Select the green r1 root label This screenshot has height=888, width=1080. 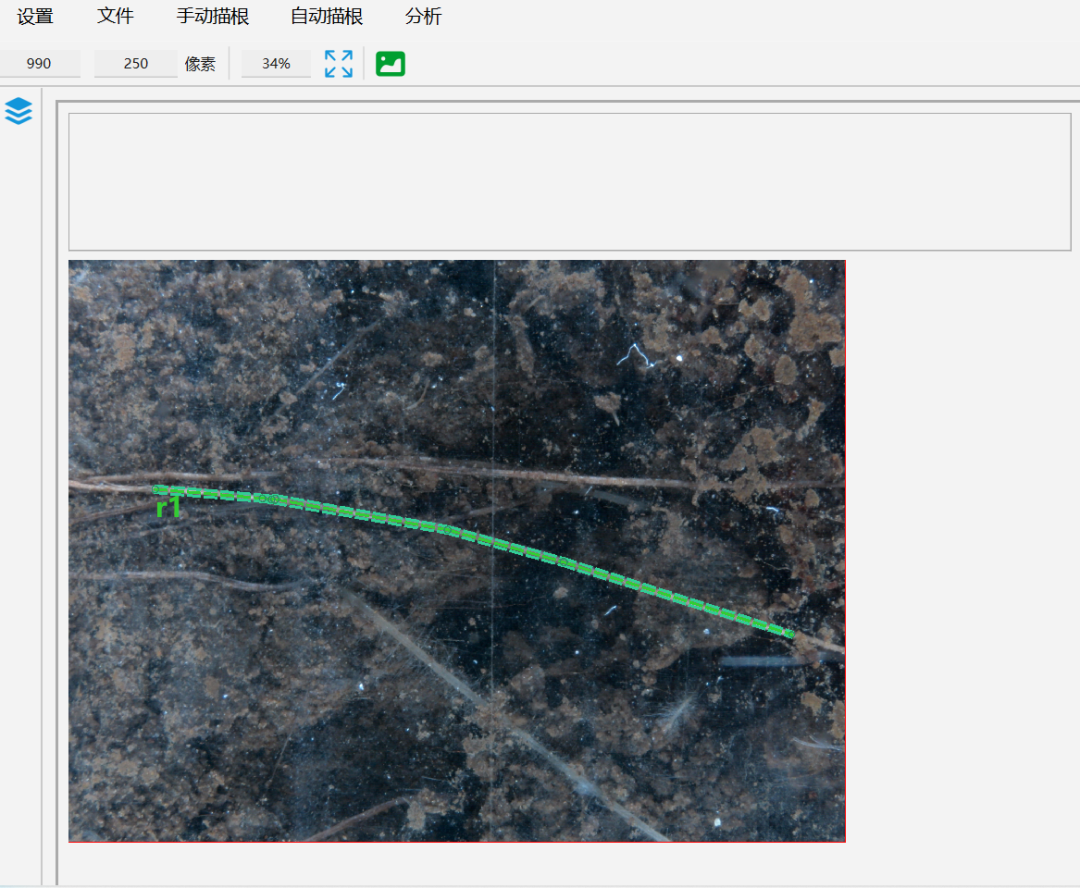tap(169, 508)
